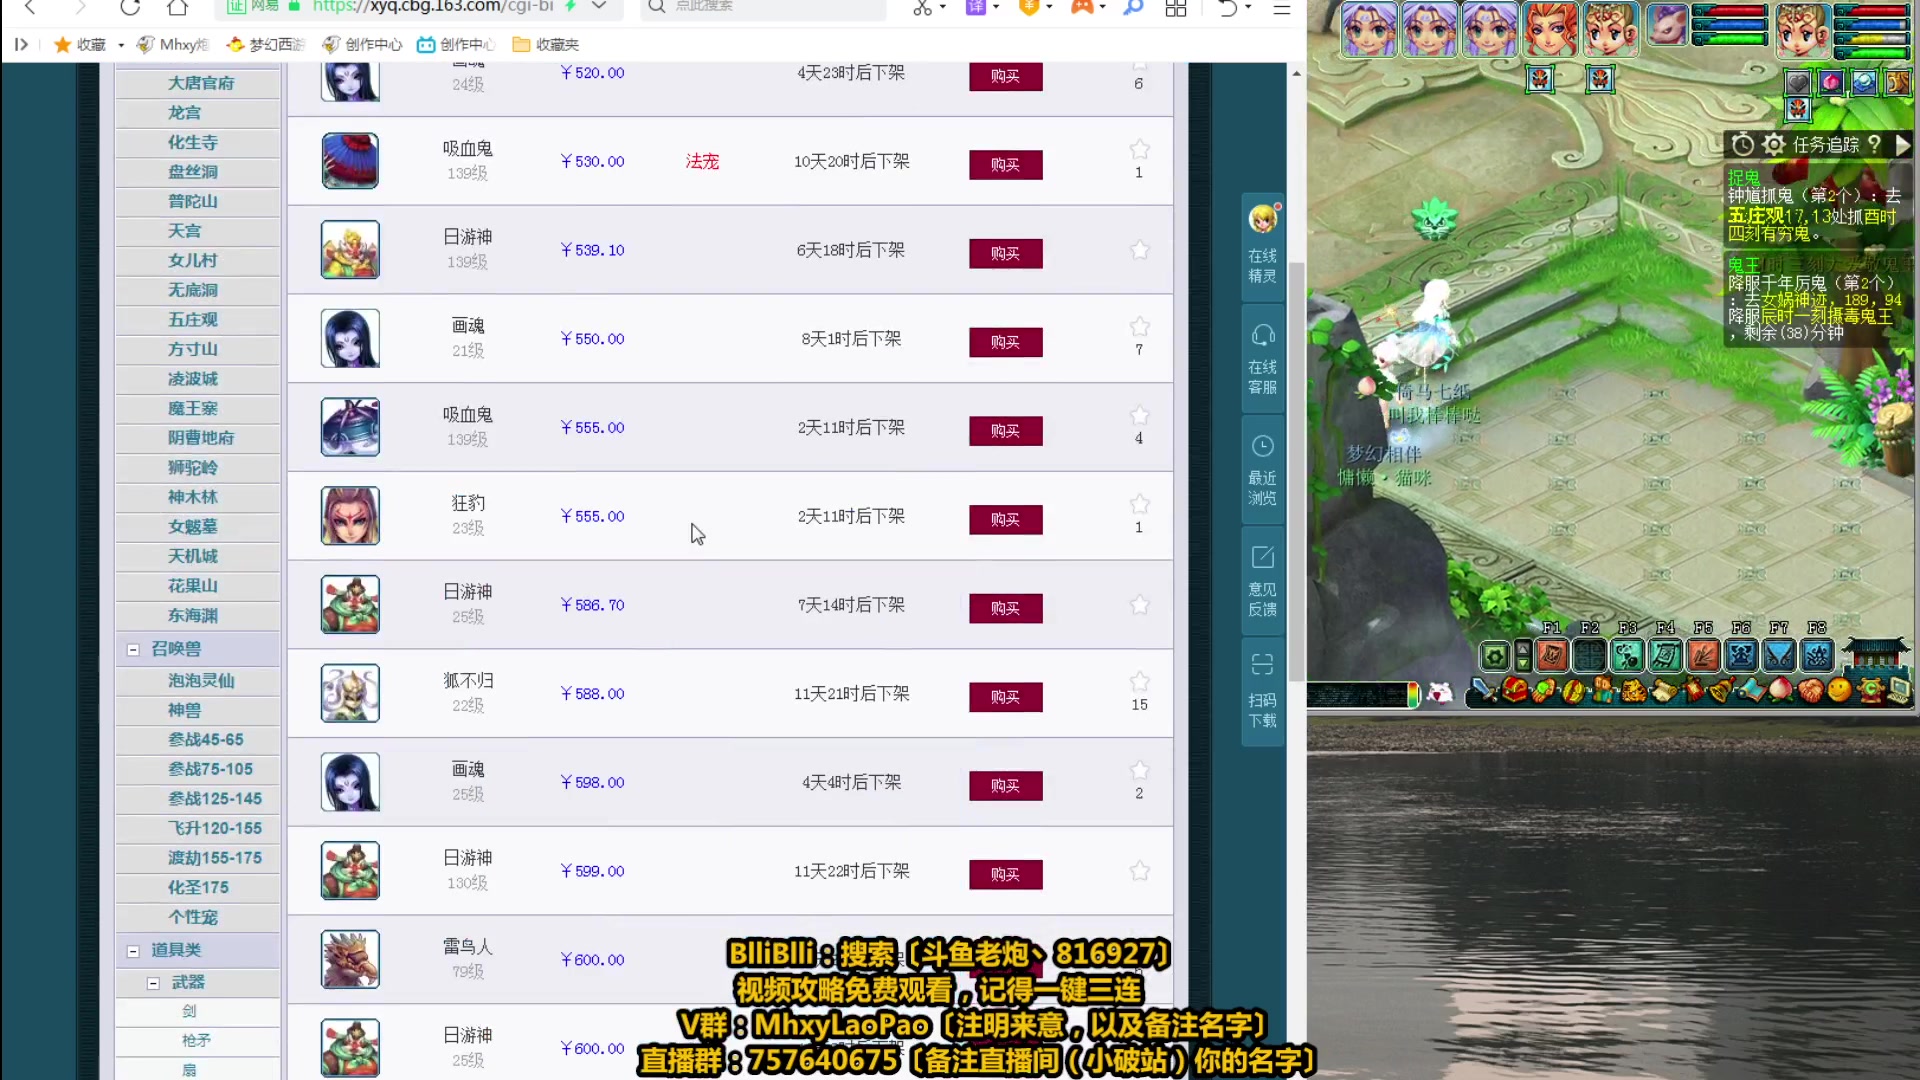Click the 狐不归 pet avatar thumbnail
This screenshot has width=1920, height=1080.
350,692
